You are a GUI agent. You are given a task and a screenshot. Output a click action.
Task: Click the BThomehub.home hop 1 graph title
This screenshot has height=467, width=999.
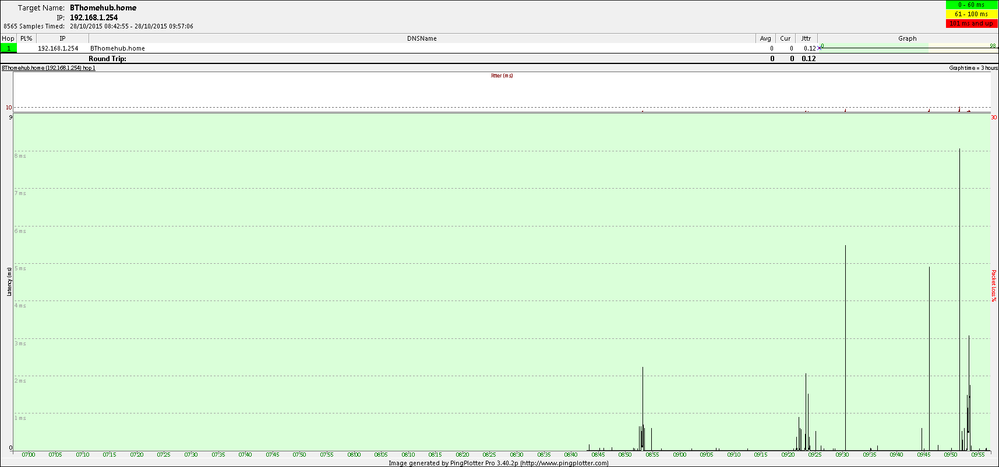click(48, 67)
